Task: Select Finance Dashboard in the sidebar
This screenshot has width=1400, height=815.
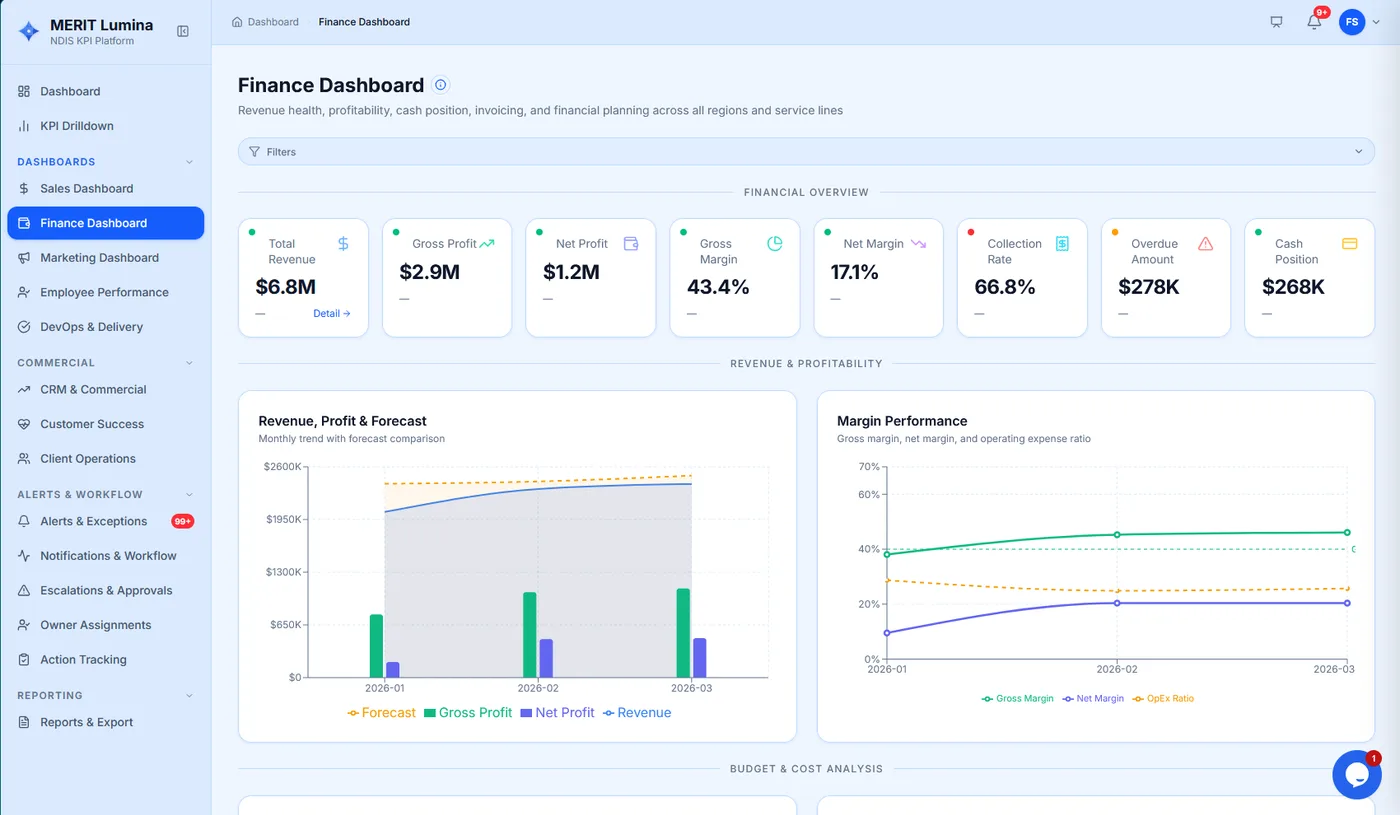Action: (x=105, y=223)
